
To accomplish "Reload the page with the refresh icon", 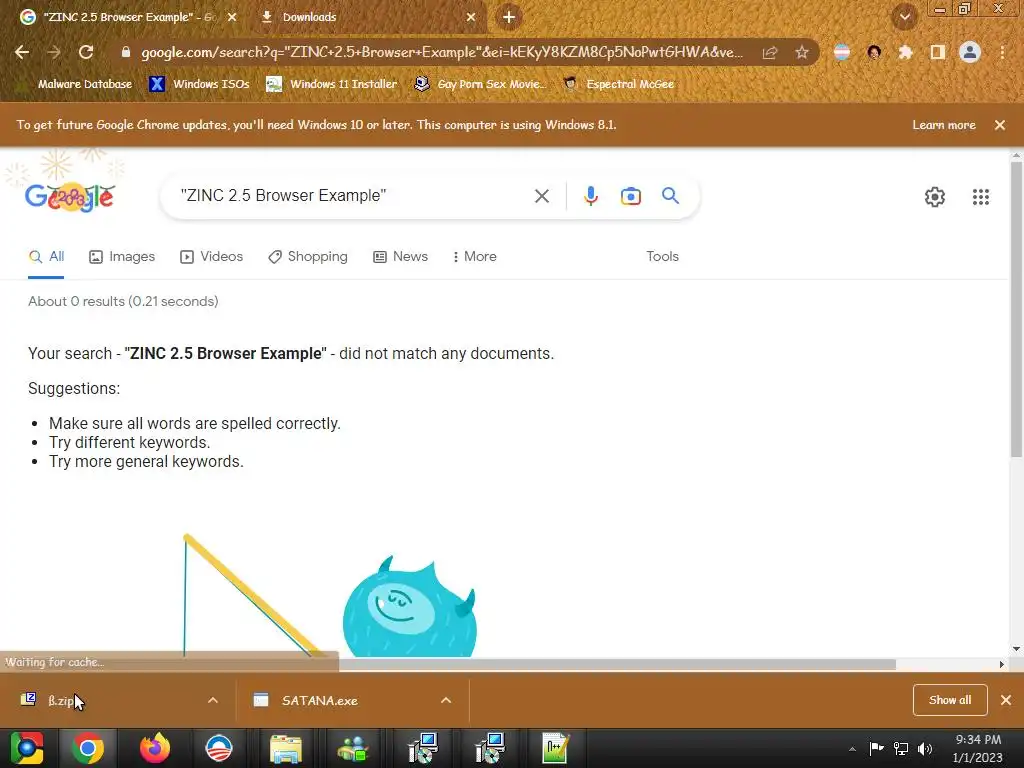I will coord(86,52).
